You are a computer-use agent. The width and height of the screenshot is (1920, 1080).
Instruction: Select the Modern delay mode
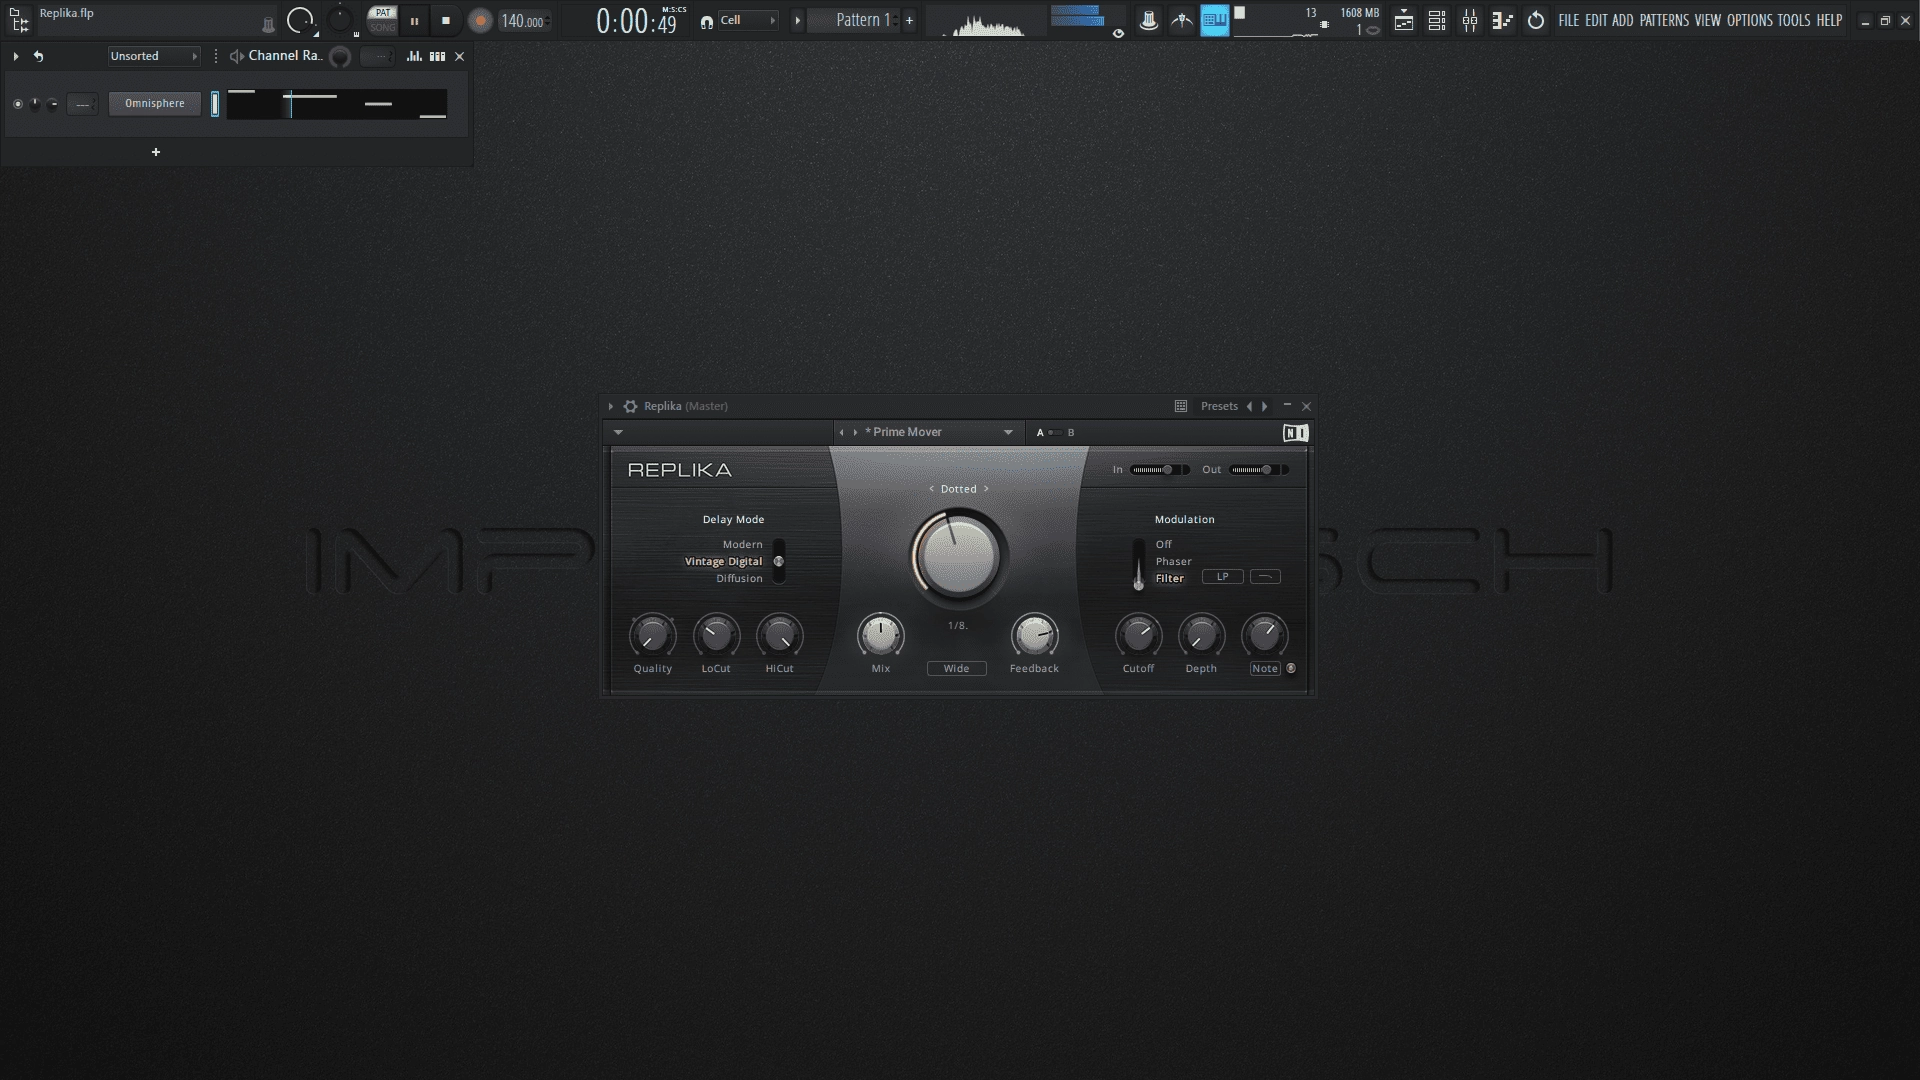[742, 544]
